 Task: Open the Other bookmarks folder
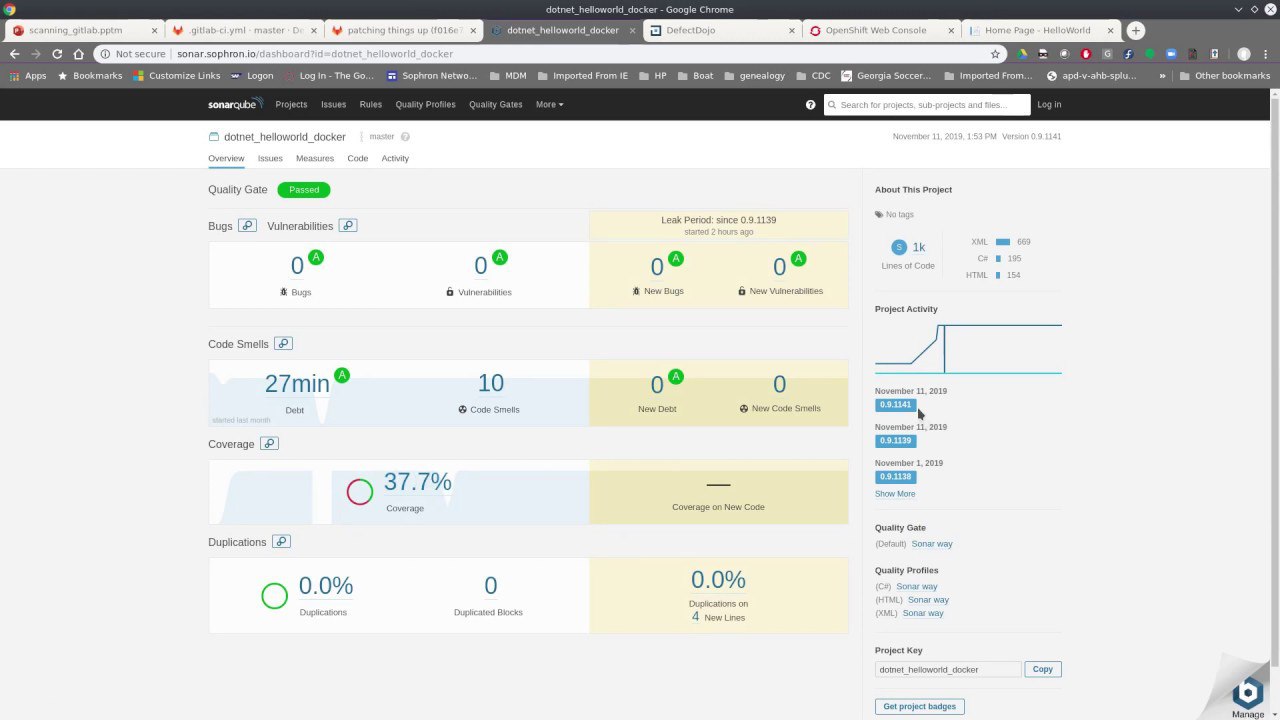[1225, 76]
